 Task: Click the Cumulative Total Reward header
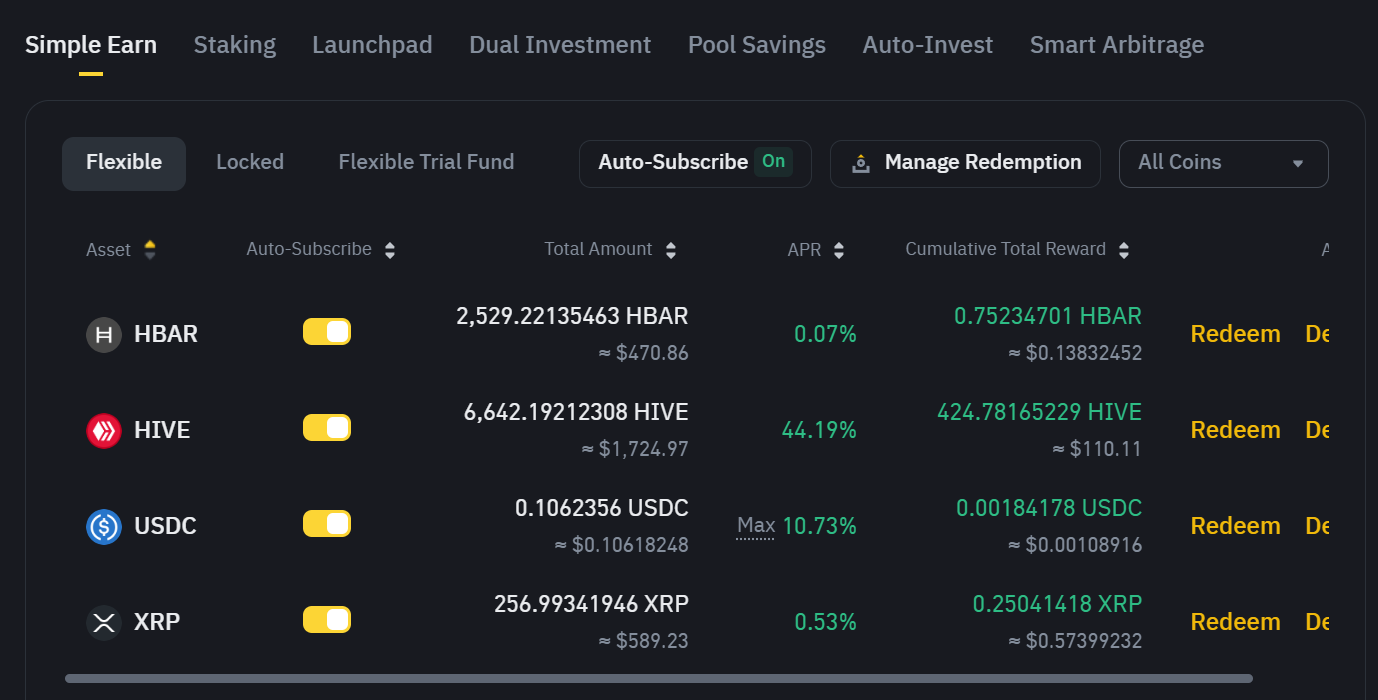pos(1005,249)
